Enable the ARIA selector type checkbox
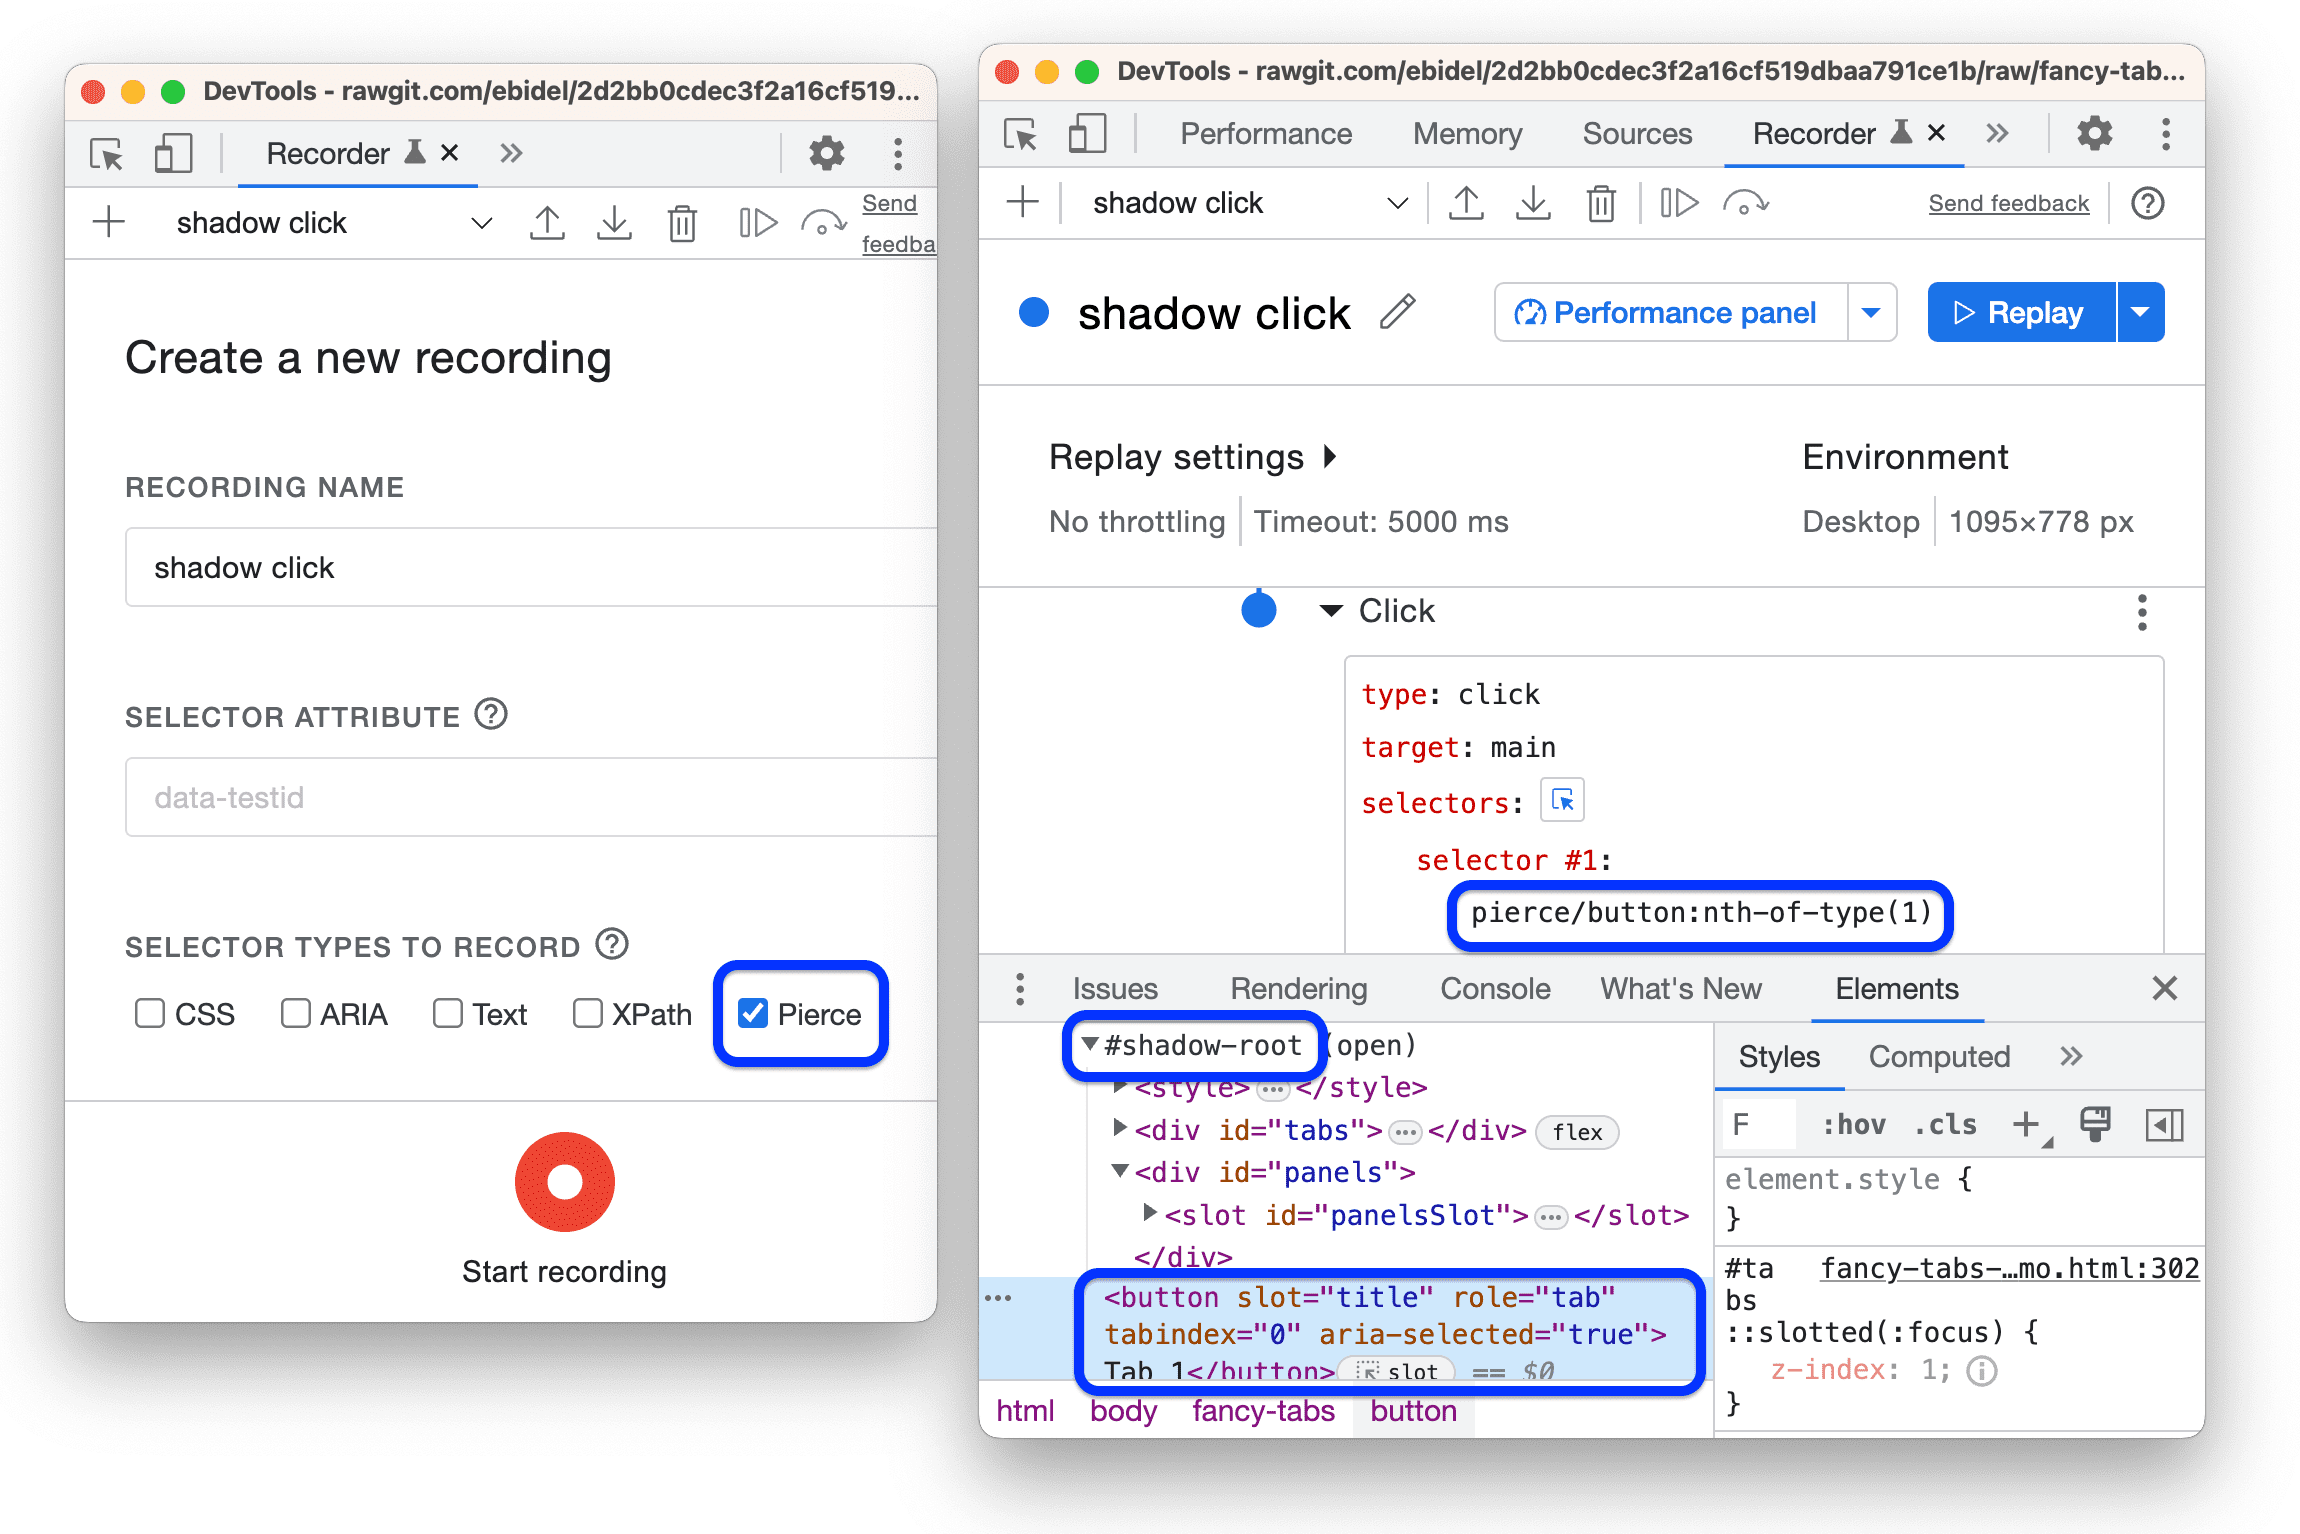This screenshot has height=1534, width=2300. click(294, 1014)
